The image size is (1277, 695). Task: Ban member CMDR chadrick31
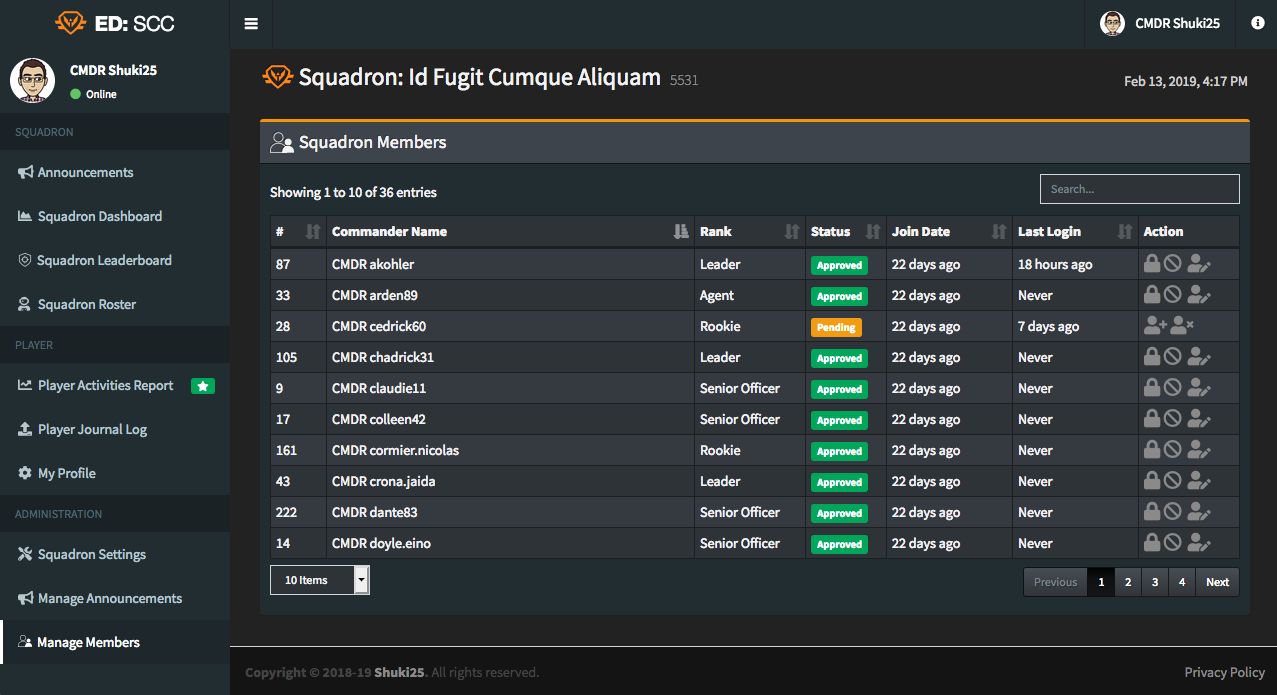pos(1172,357)
